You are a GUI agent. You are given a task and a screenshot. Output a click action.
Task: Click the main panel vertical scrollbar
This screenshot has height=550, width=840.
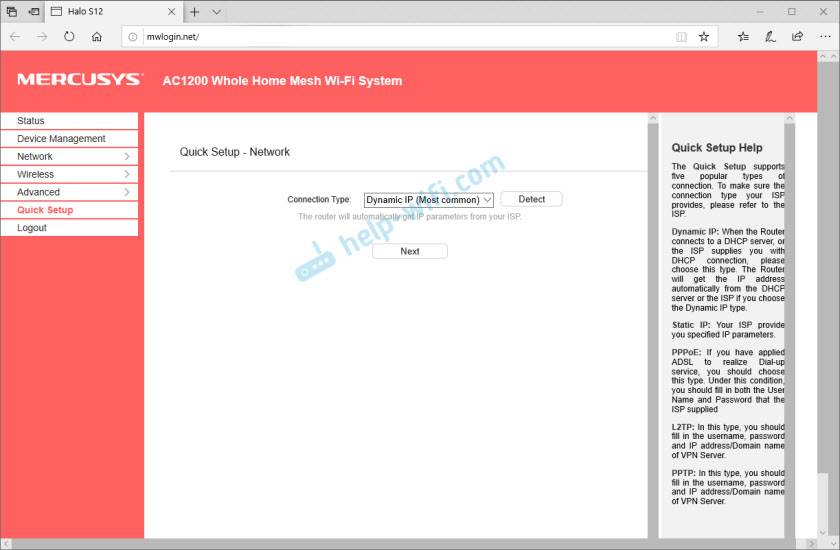[x=652, y=327]
